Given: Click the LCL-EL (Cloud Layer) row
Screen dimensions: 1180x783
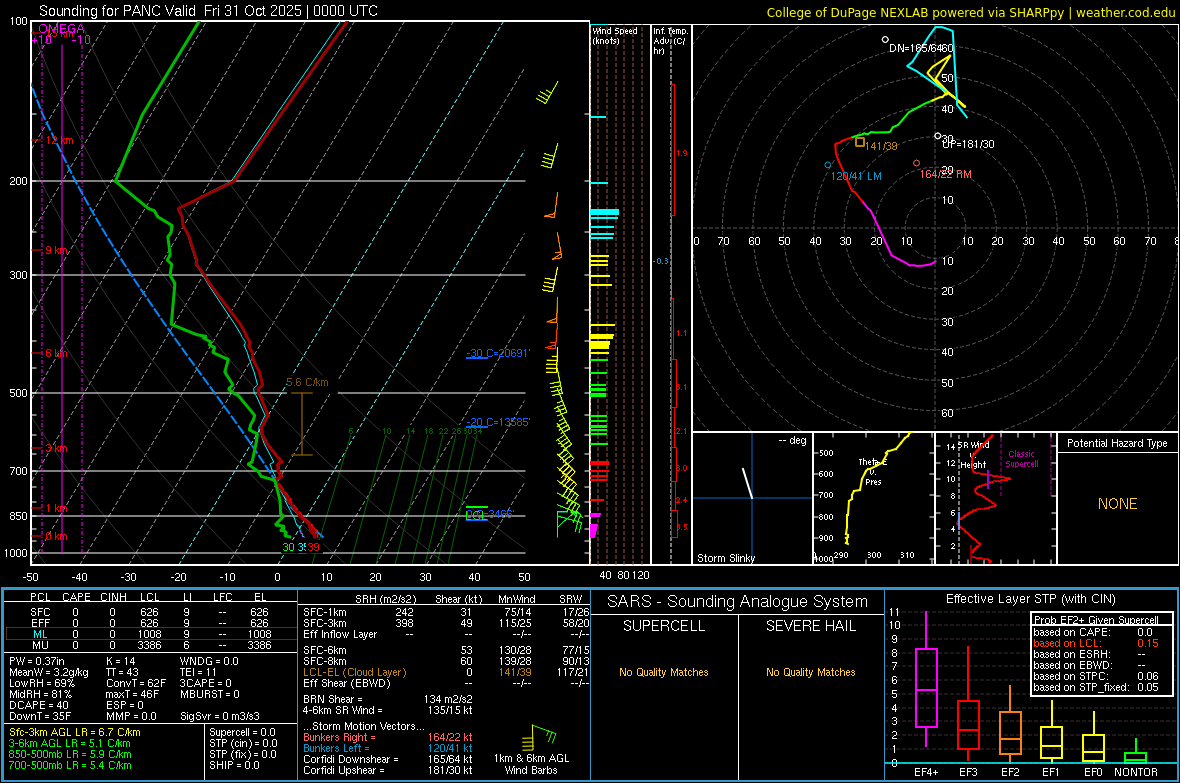Looking at the screenshot, I should pos(446,672).
